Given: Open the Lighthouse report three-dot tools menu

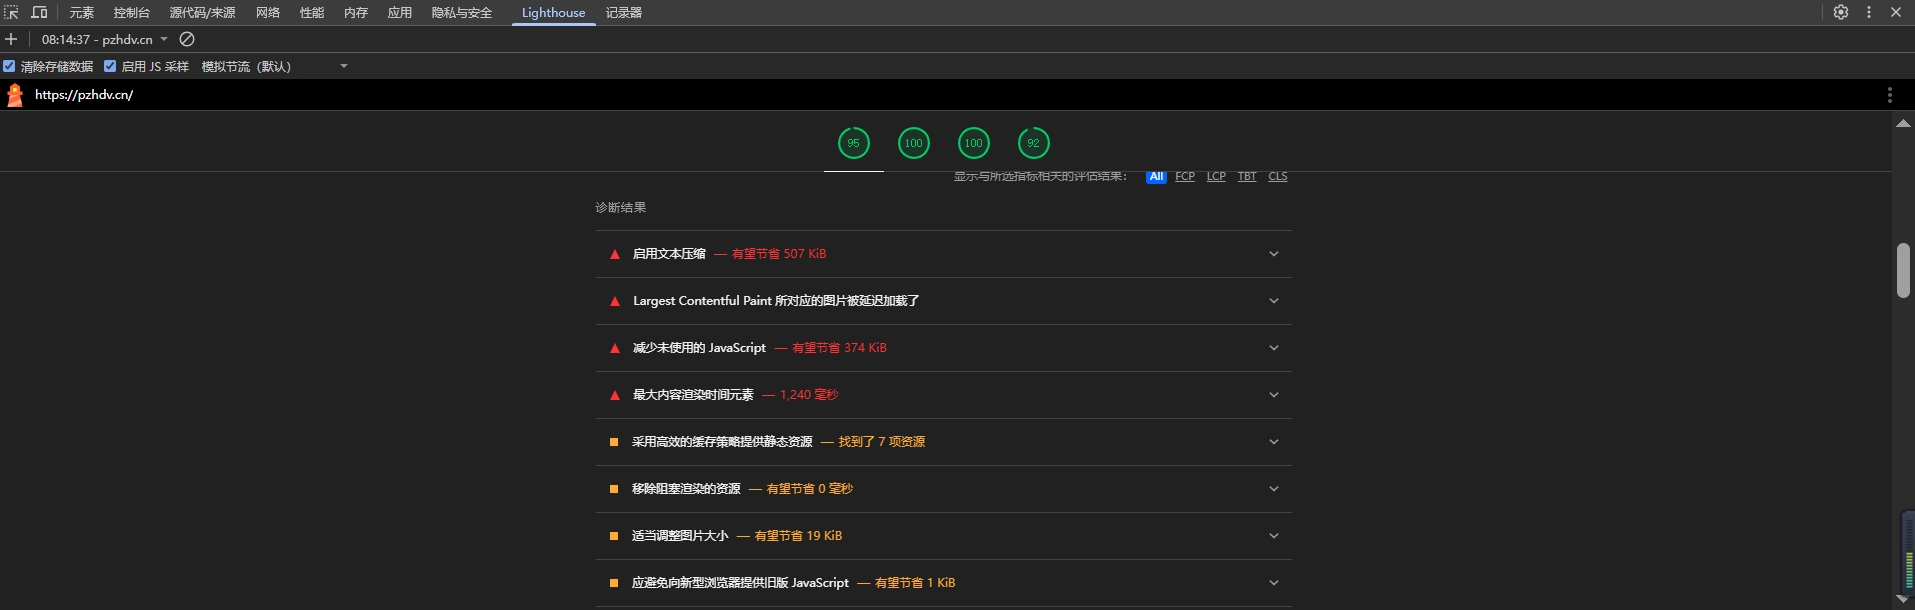Looking at the screenshot, I should click(1889, 95).
